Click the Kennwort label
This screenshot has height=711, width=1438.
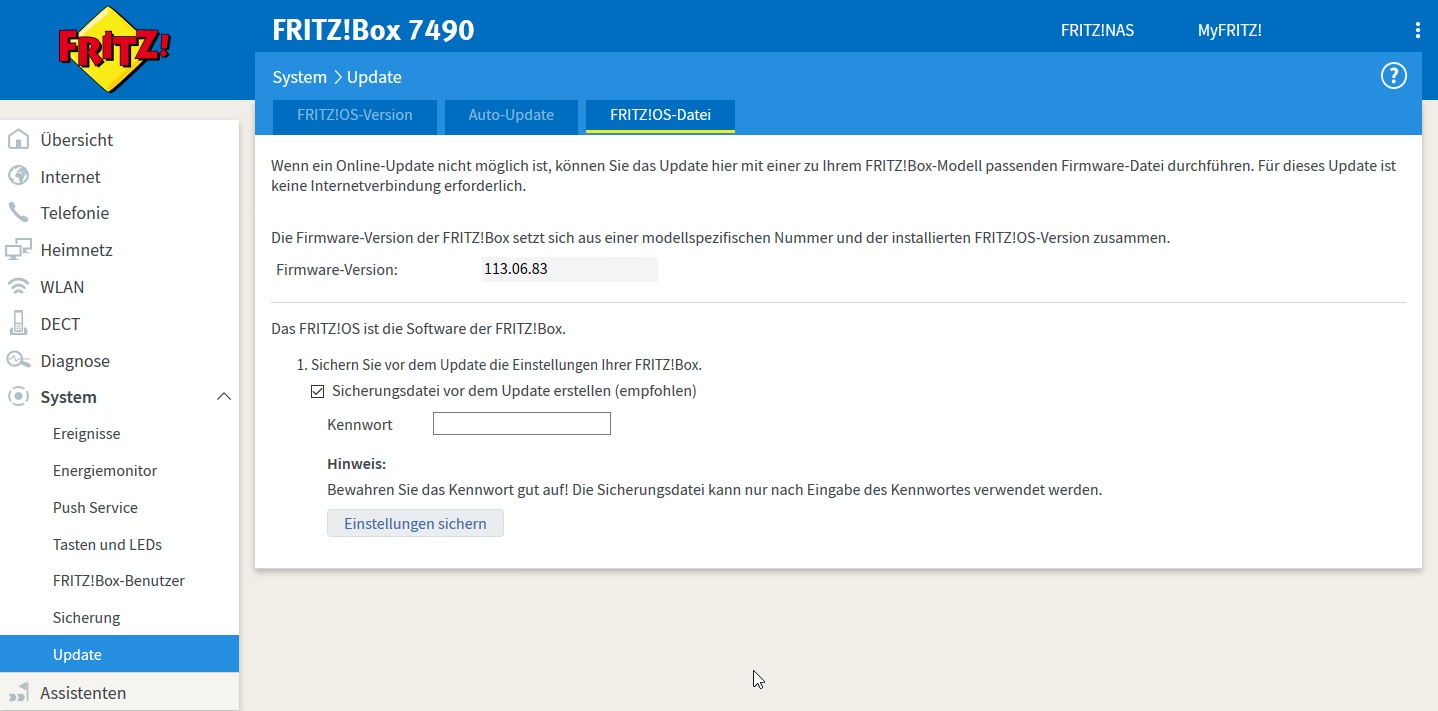click(x=360, y=424)
